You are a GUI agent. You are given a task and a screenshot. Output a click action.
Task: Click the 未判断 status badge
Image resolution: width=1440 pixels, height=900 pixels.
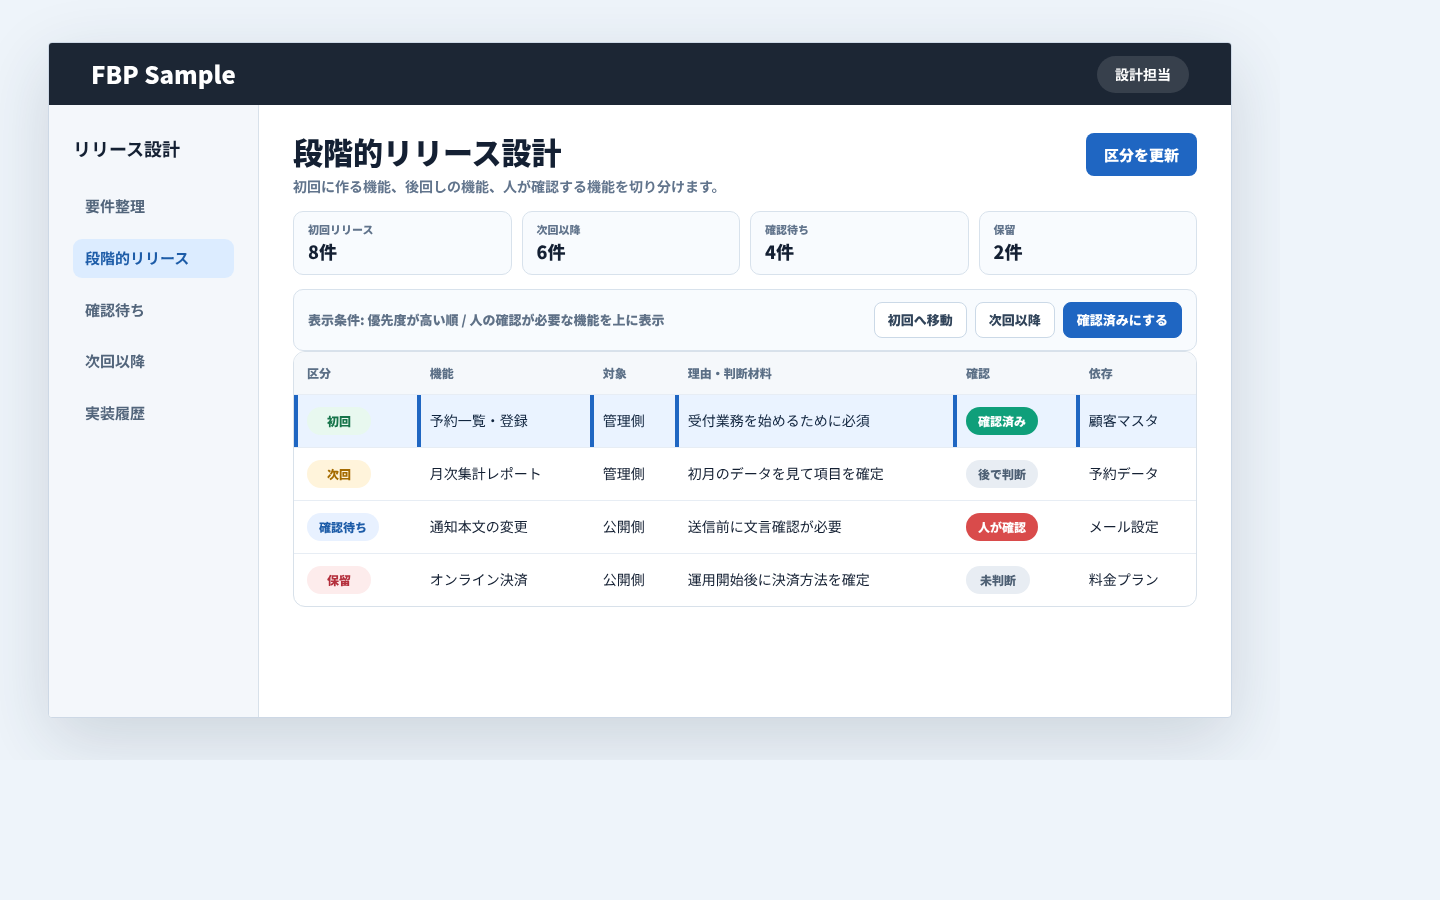point(998,580)
